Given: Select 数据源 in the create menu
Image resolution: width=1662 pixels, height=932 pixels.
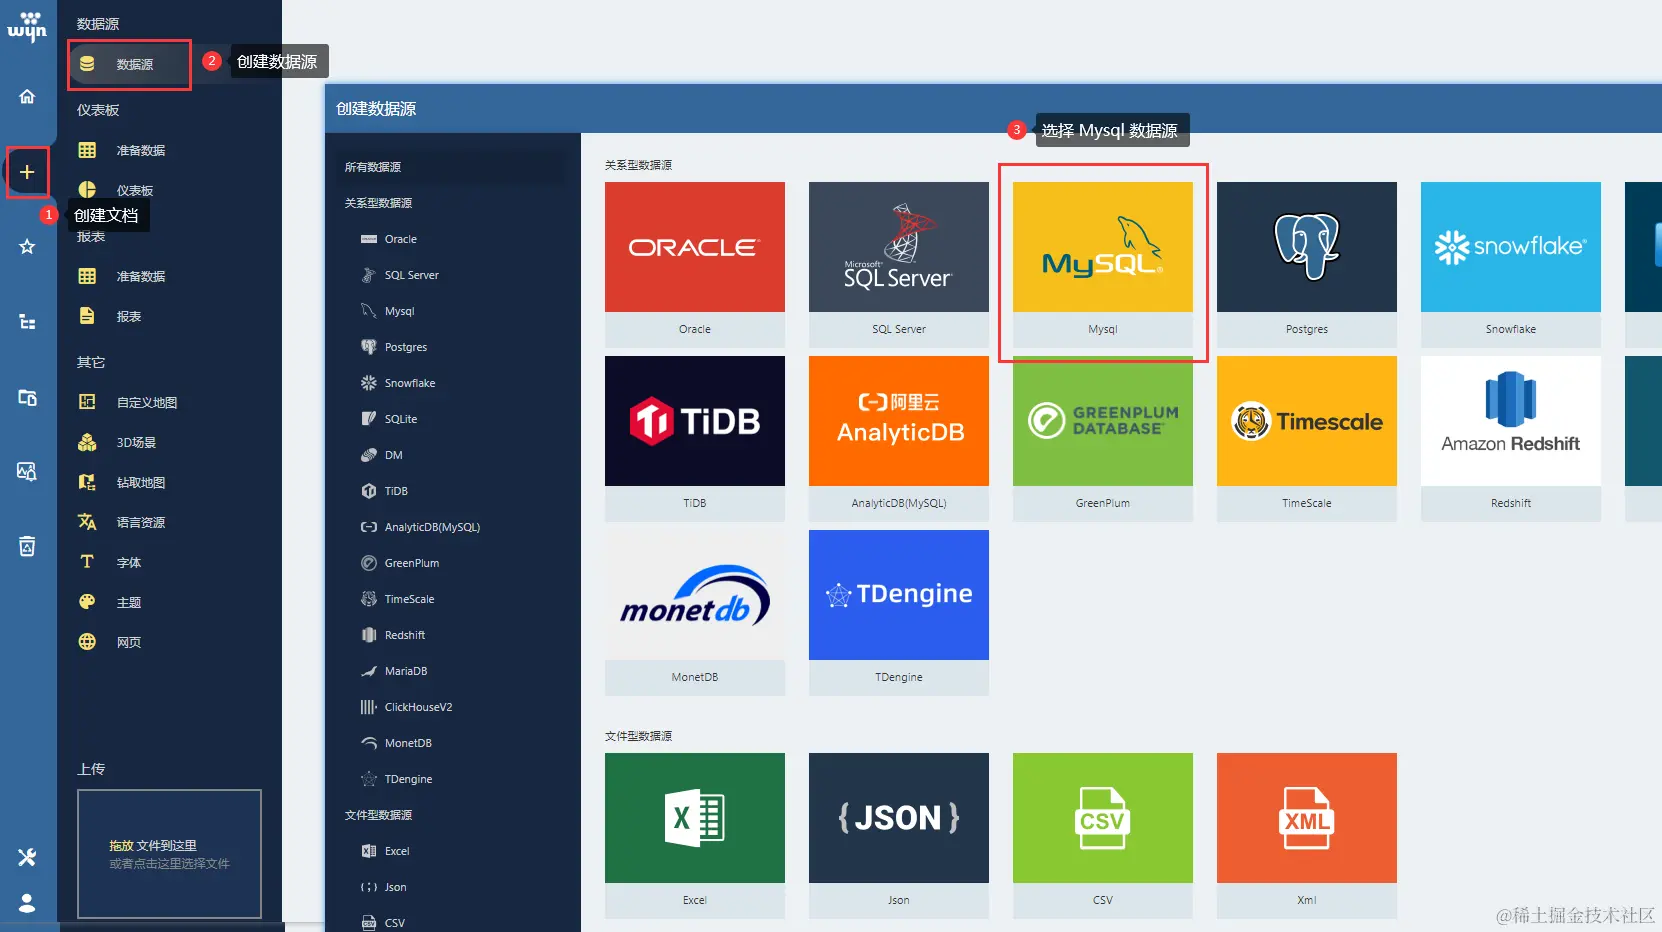Looking at the screenshot, I should (x=129, y=64).
